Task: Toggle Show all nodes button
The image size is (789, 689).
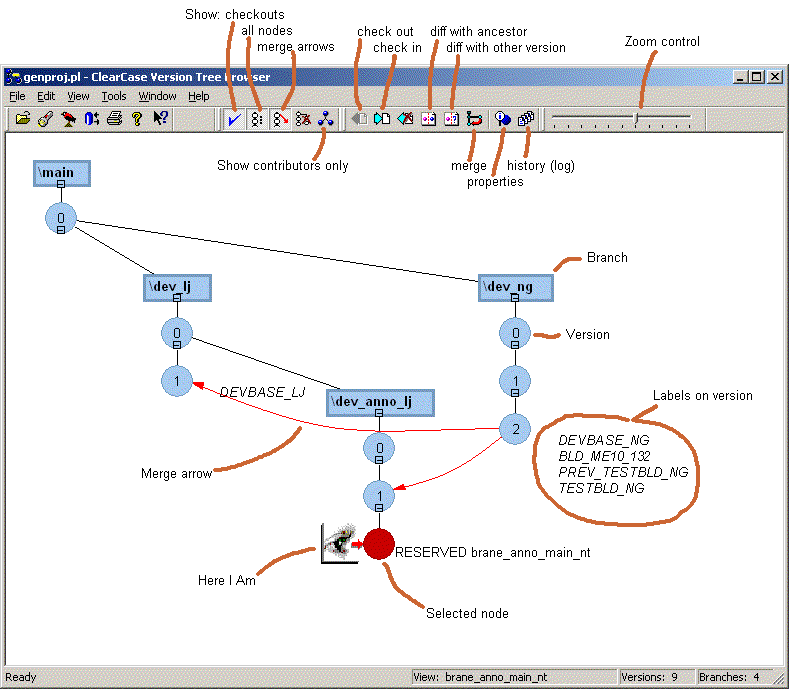Action: click(257, 120)
